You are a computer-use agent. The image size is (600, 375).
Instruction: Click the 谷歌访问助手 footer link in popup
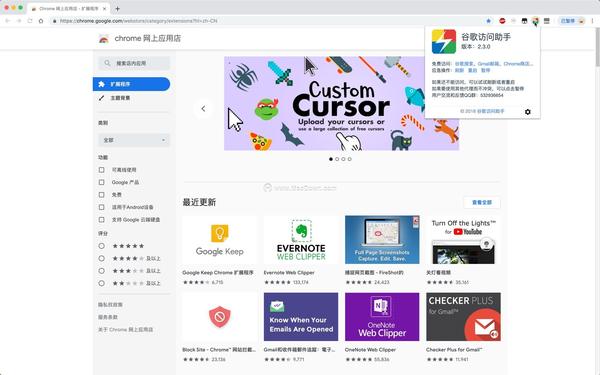pyautogui.click(x=490, y=111)
